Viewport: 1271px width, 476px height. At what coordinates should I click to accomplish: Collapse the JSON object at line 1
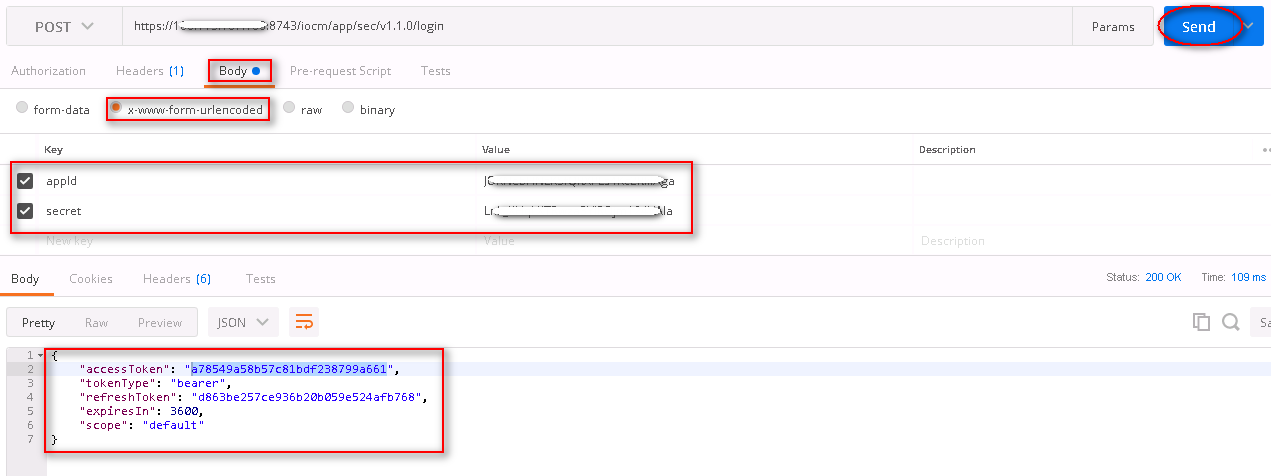tap(40, 356)
